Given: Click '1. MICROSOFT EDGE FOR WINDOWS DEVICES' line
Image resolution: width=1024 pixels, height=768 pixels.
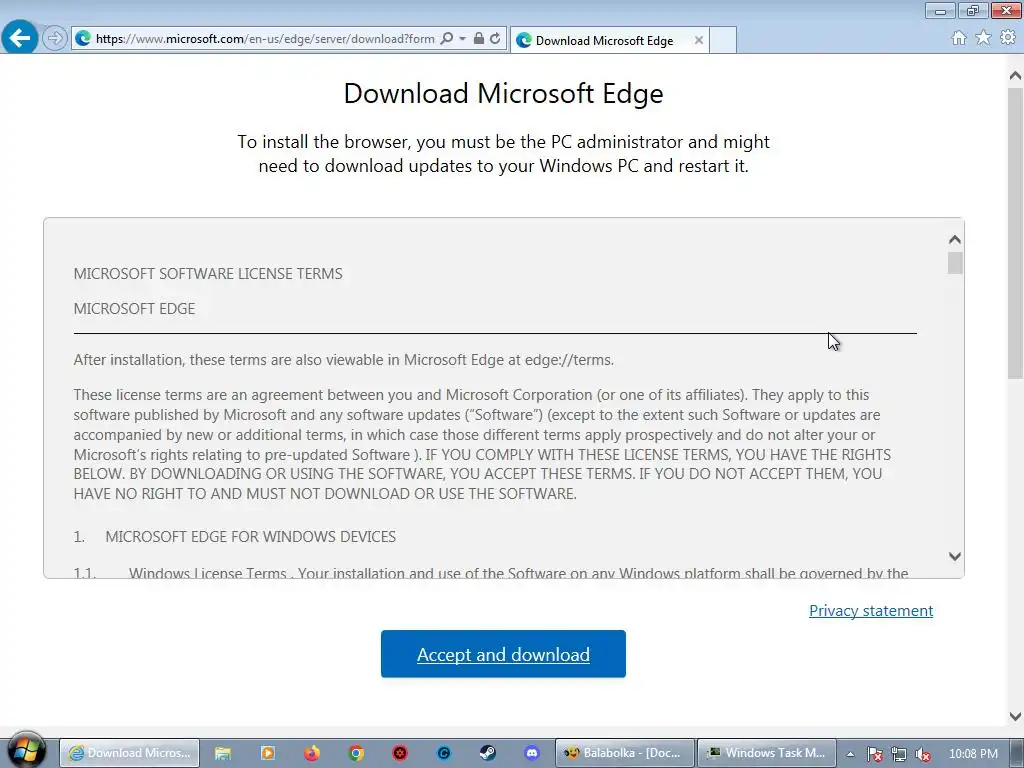Looking at the screenshot, I should coord(234,537).
